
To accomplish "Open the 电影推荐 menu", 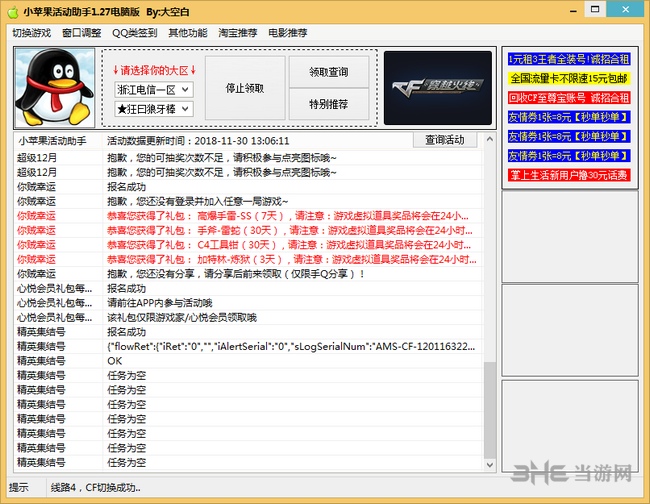I will coord(288,33).
